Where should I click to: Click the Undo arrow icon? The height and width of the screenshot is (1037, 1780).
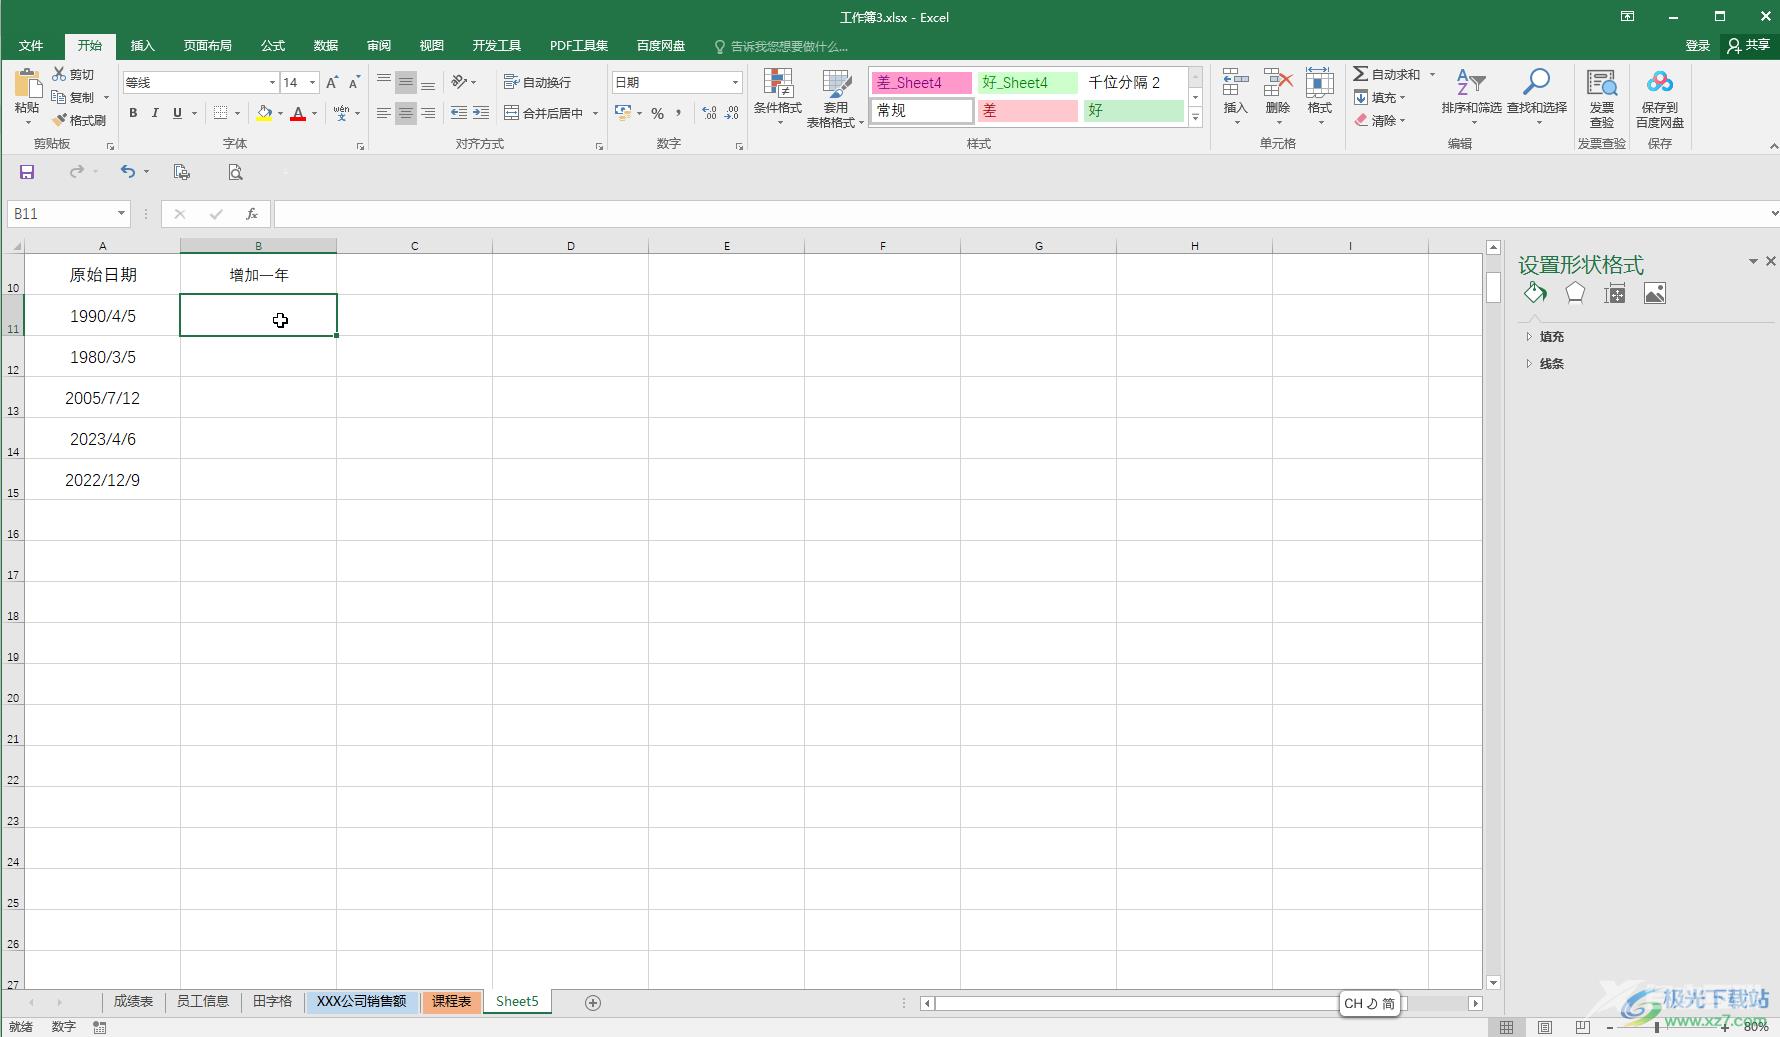(x=128, y=172)
